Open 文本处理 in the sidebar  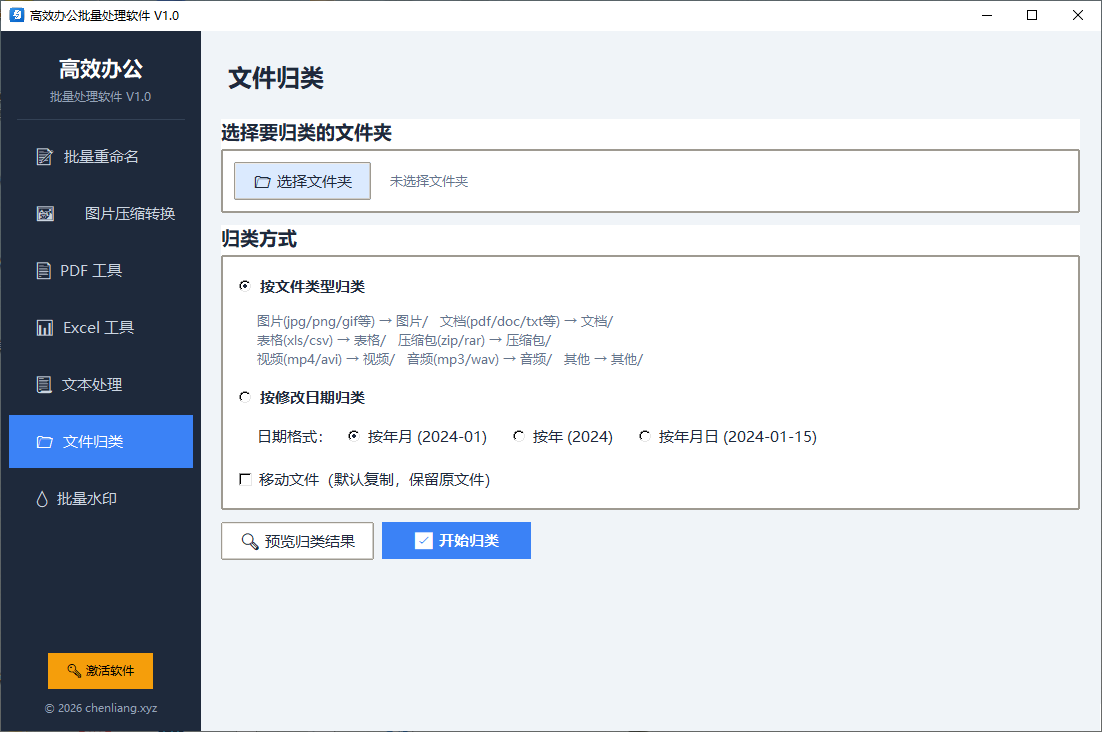[x=101, y=384]
